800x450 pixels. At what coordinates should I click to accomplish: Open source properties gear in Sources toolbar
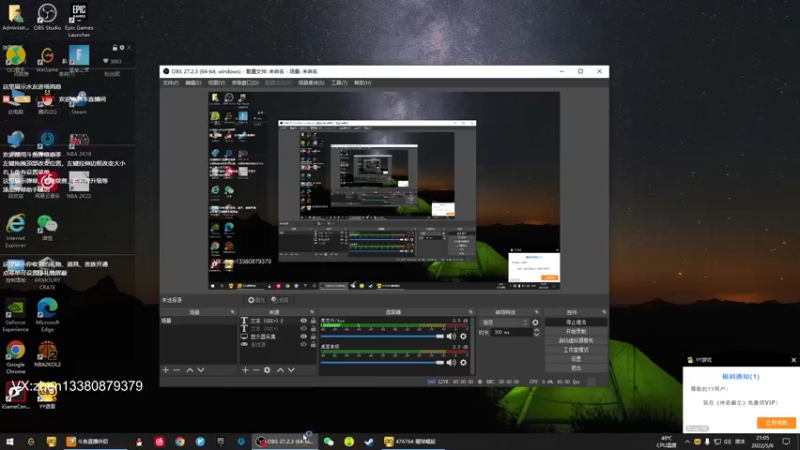[267, 370]
